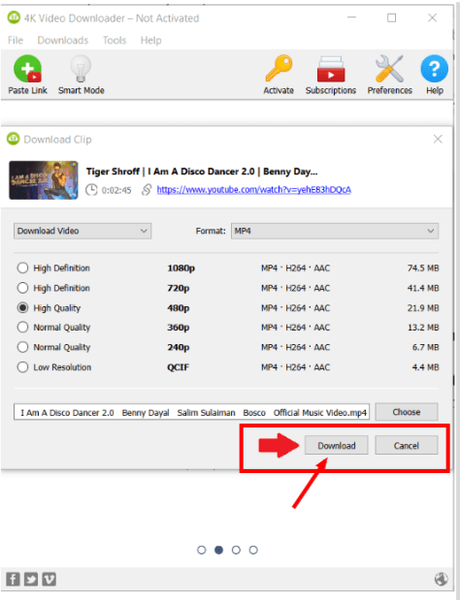This screenshot has width=460, height=600.
Task: Expand the Format MP4 dropdown
Action: point(335,231)
